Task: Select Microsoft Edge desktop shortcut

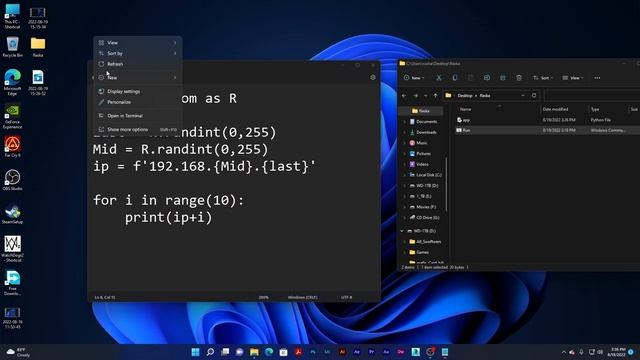Action: click(x=12, y=82)
